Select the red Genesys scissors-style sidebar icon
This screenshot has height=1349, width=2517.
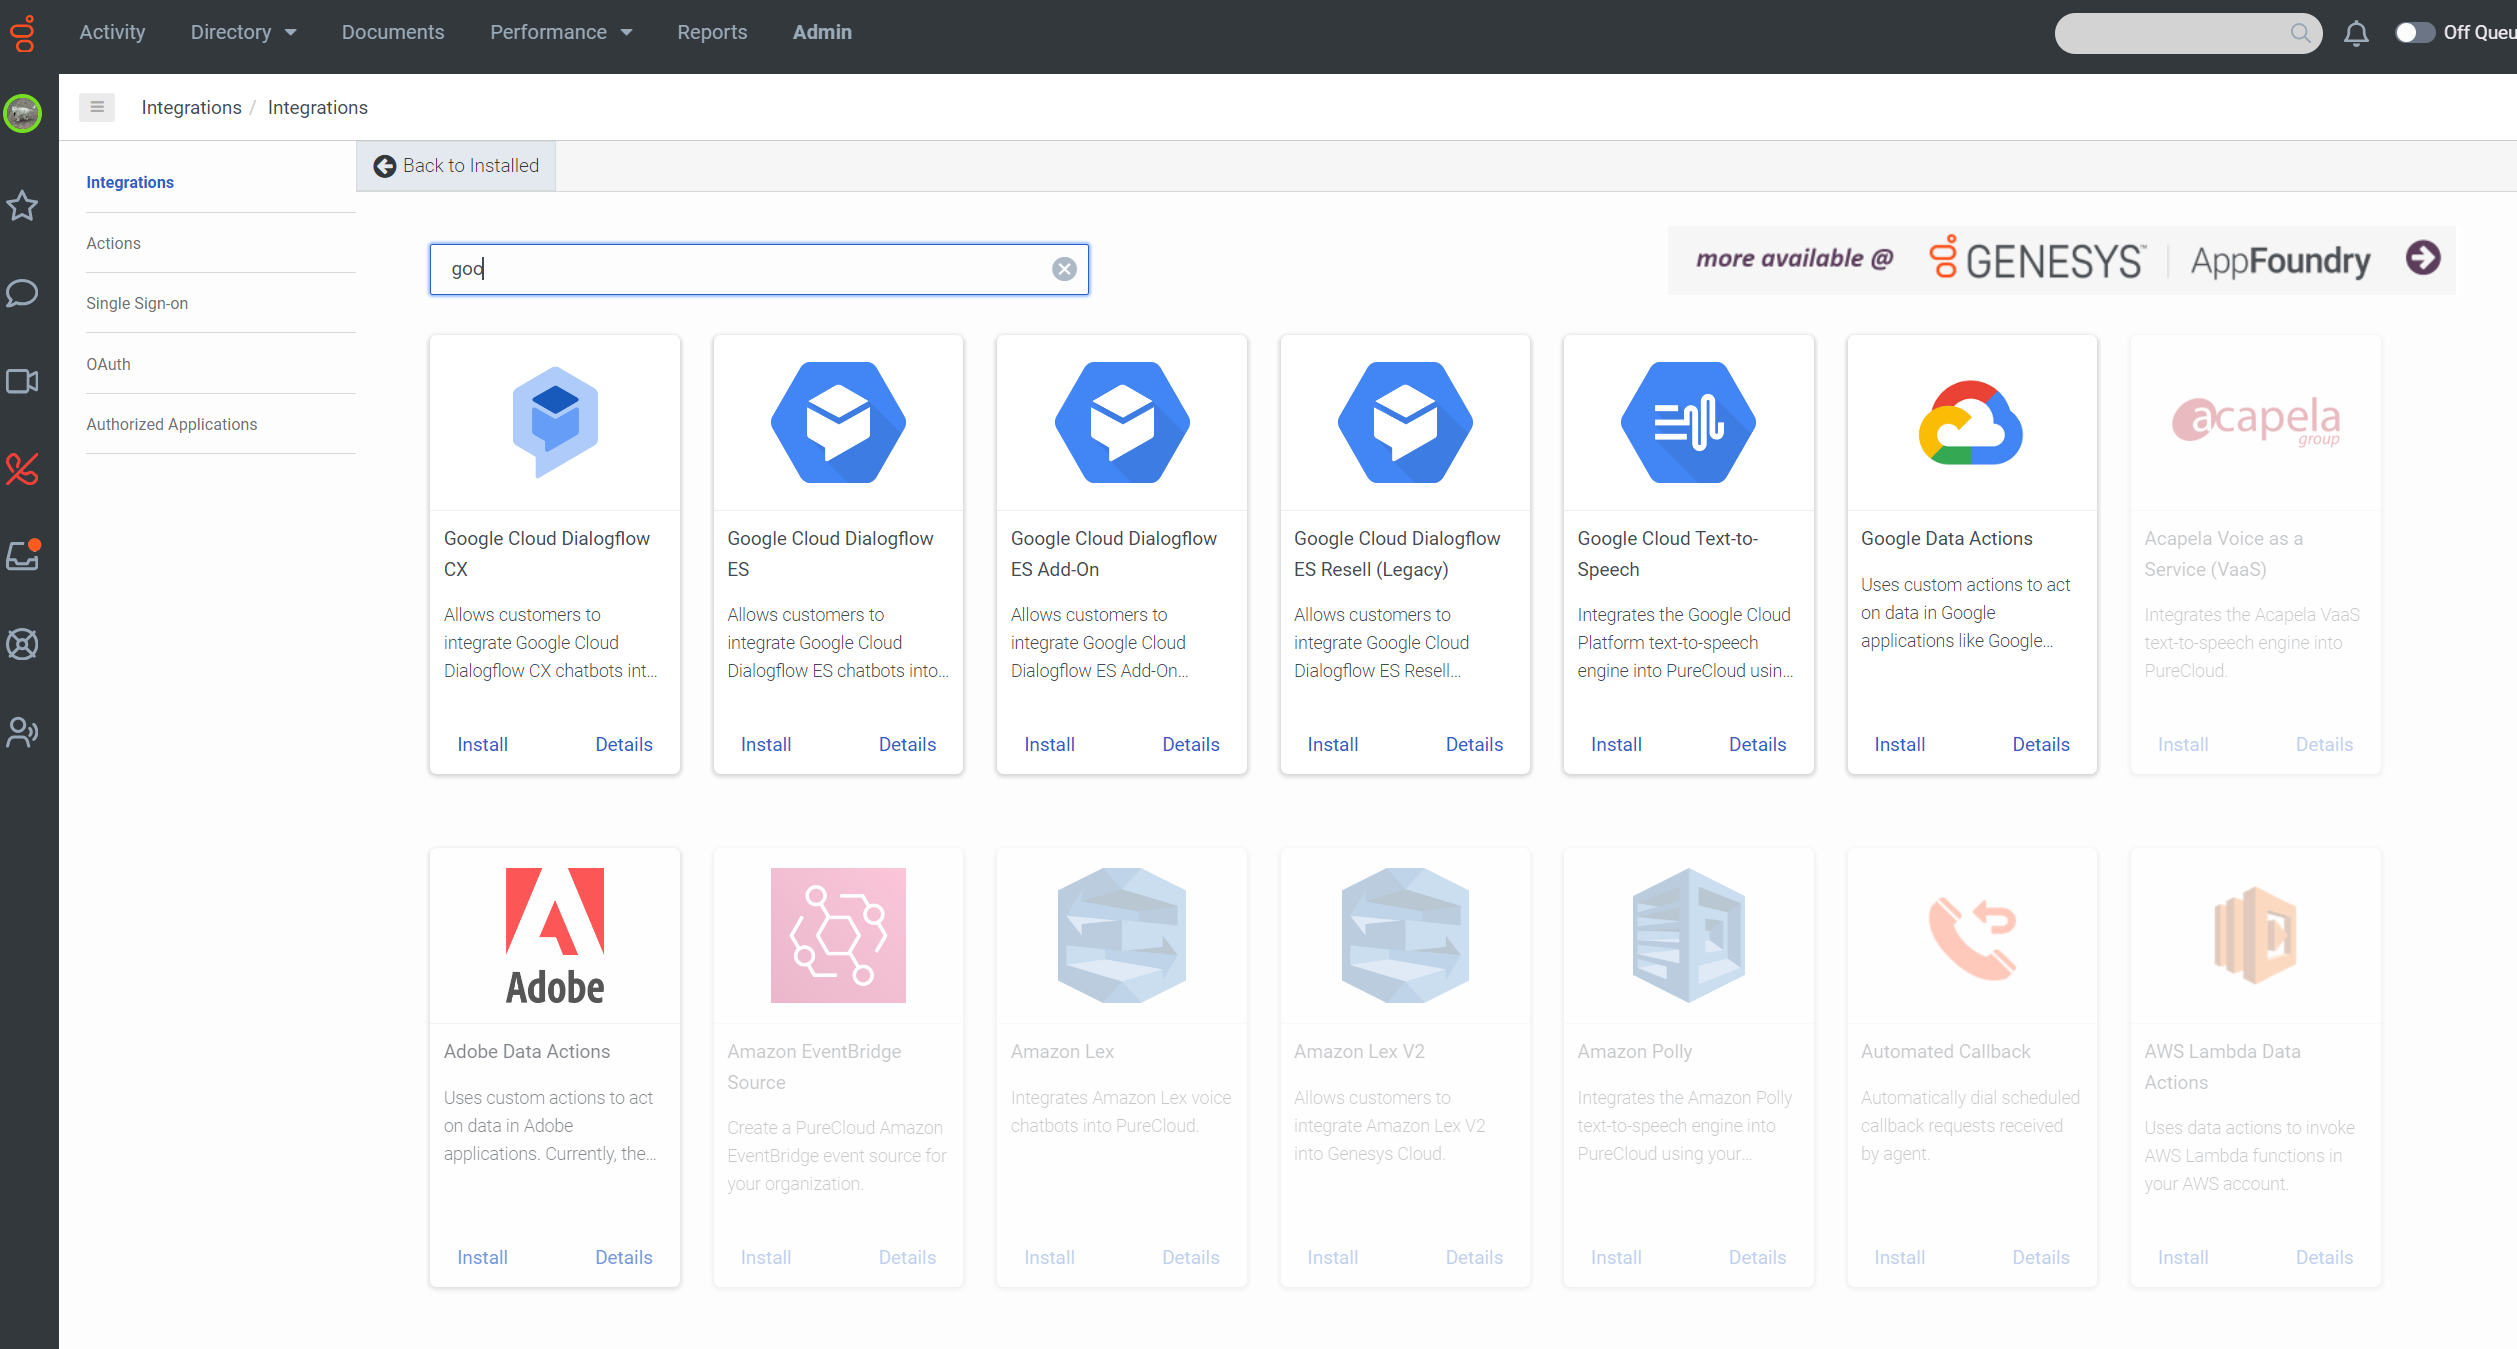(x=22, y=469)
